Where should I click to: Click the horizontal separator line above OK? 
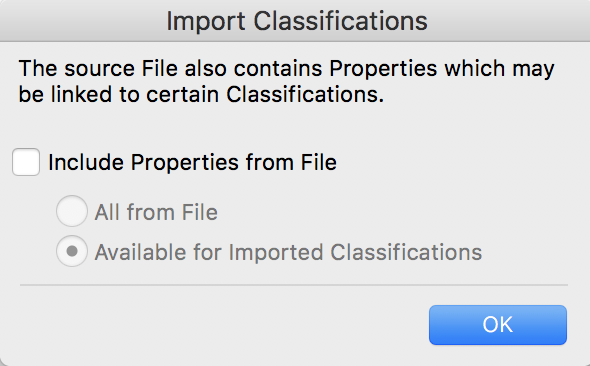[x=294, y=285]
